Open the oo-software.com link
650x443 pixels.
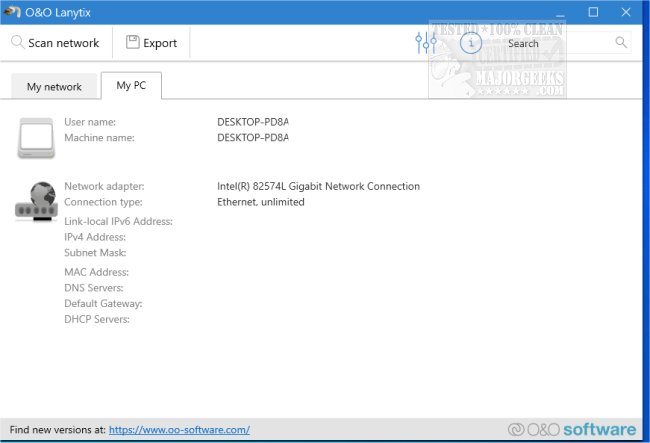click(179, 430)
